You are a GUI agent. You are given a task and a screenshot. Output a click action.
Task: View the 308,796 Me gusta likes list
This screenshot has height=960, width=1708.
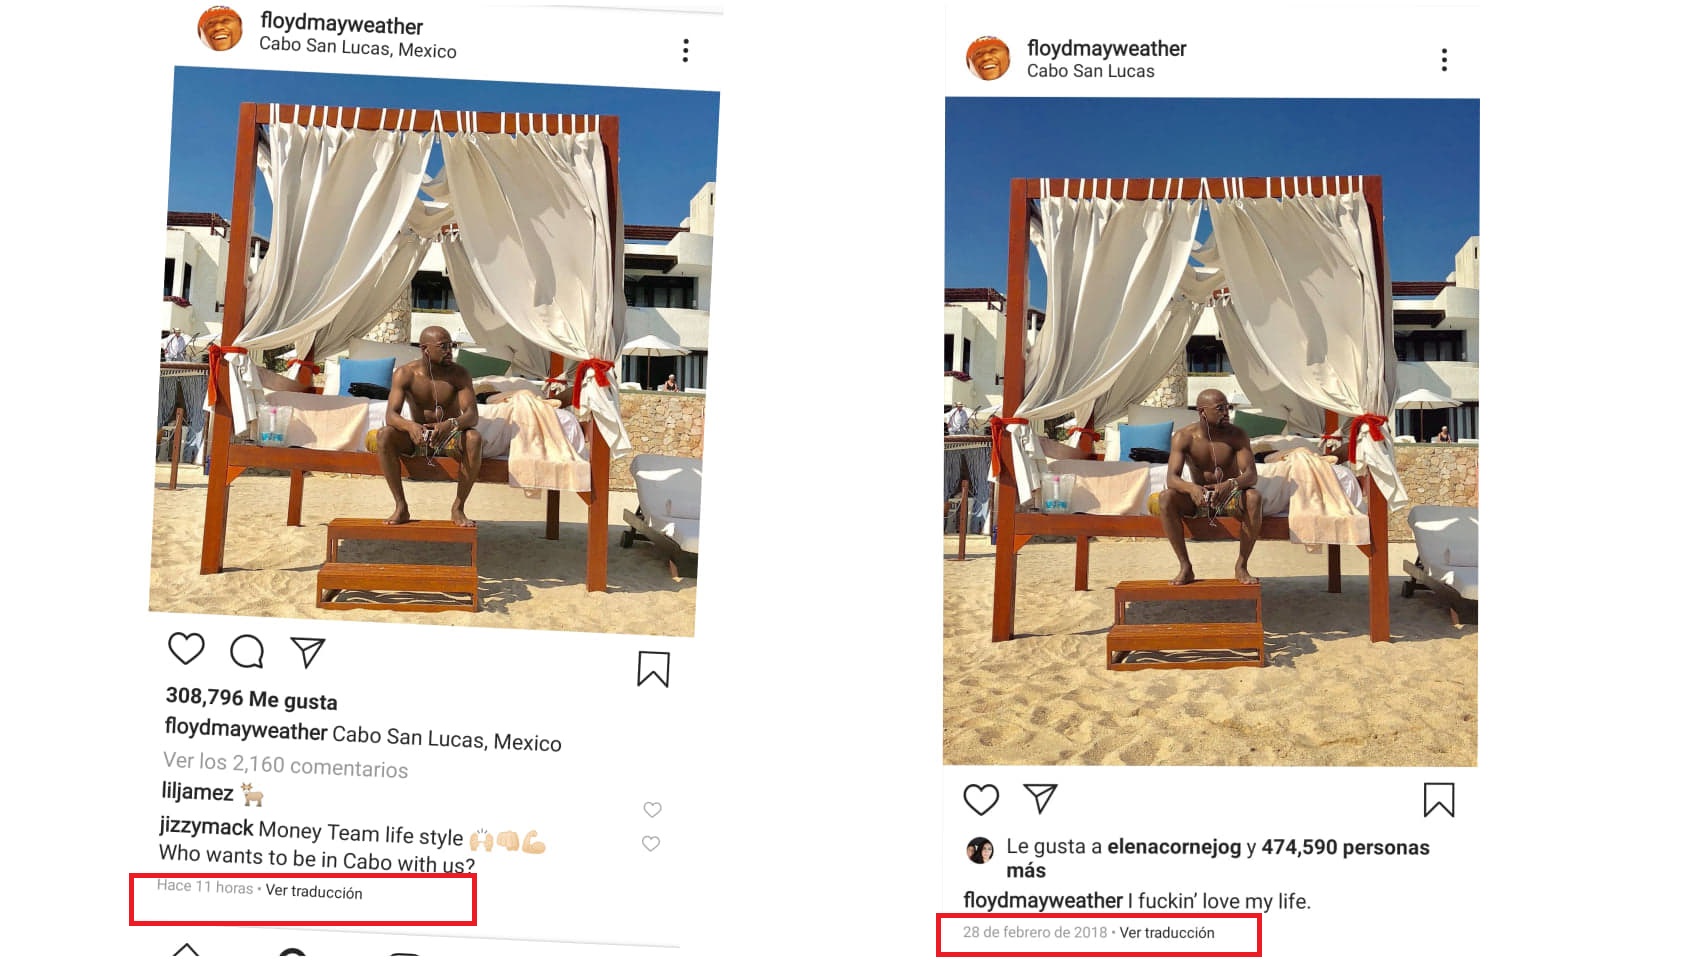(252, 698)
